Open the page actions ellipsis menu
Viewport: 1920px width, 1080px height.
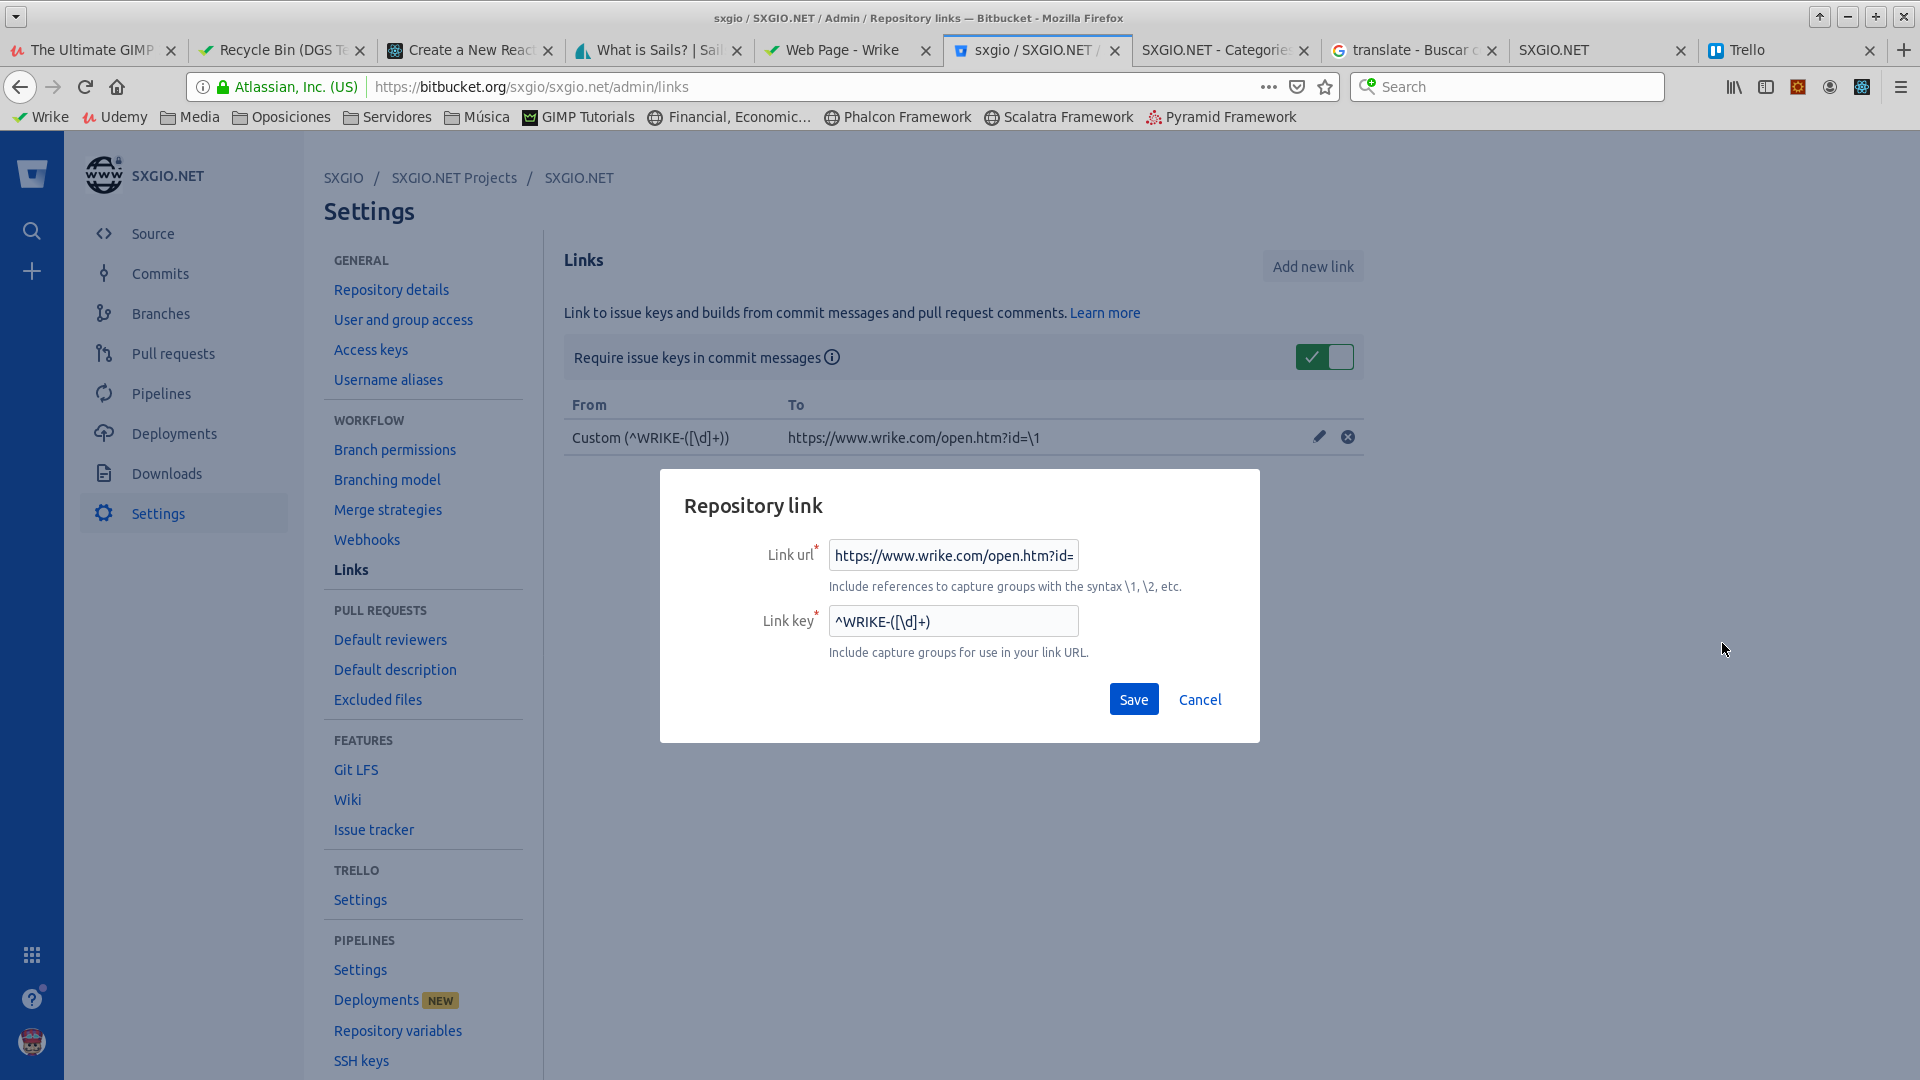click(1268, 87)
